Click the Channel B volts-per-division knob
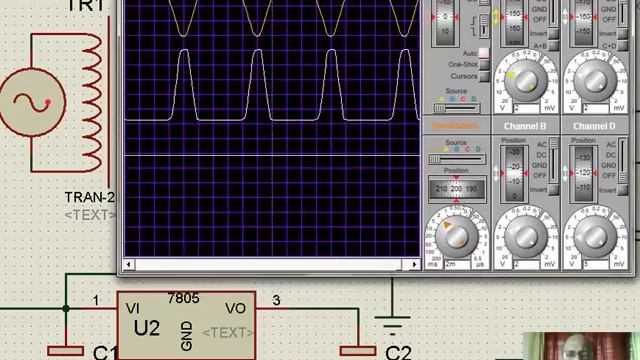This screenshot has height=360, width=640. point(526,237)
